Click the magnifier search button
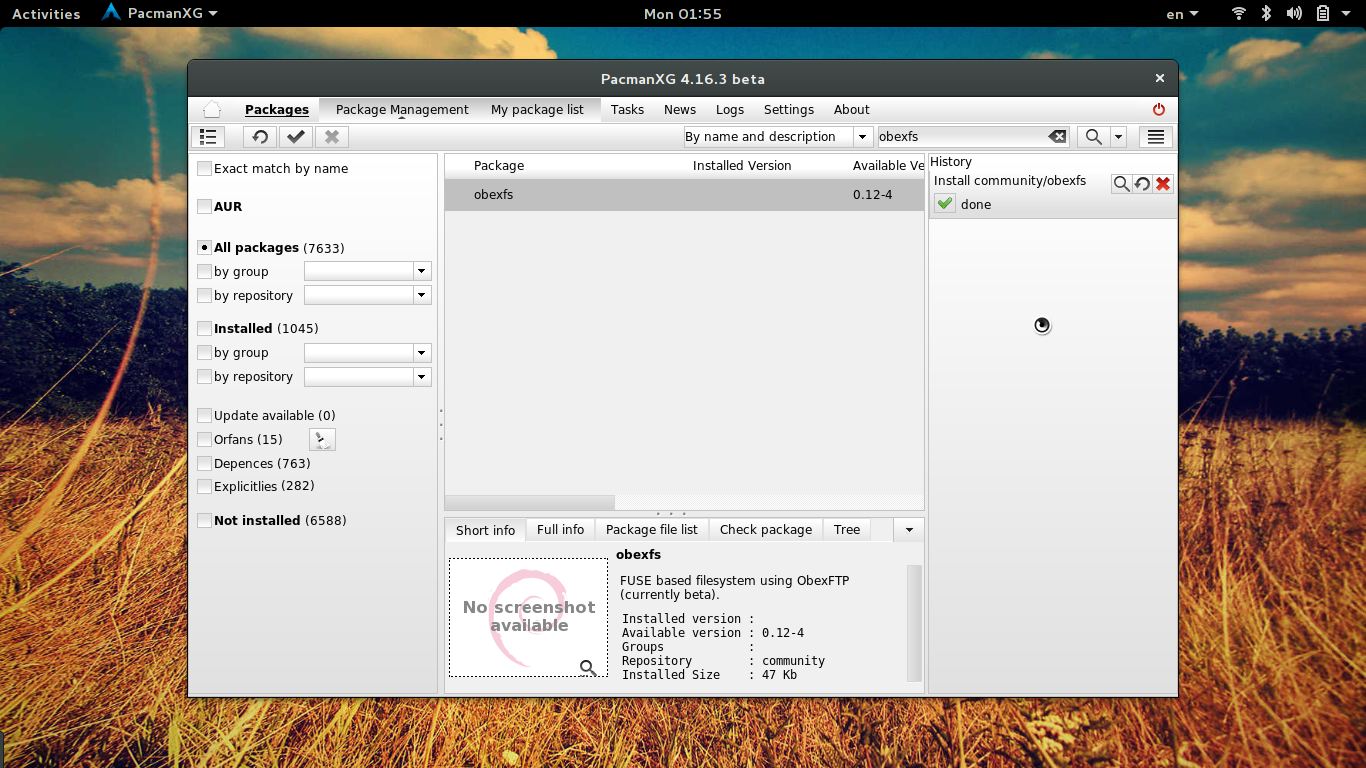Screen dimensions: 1366x768 pyautogui.click(x=1094, y=137)
